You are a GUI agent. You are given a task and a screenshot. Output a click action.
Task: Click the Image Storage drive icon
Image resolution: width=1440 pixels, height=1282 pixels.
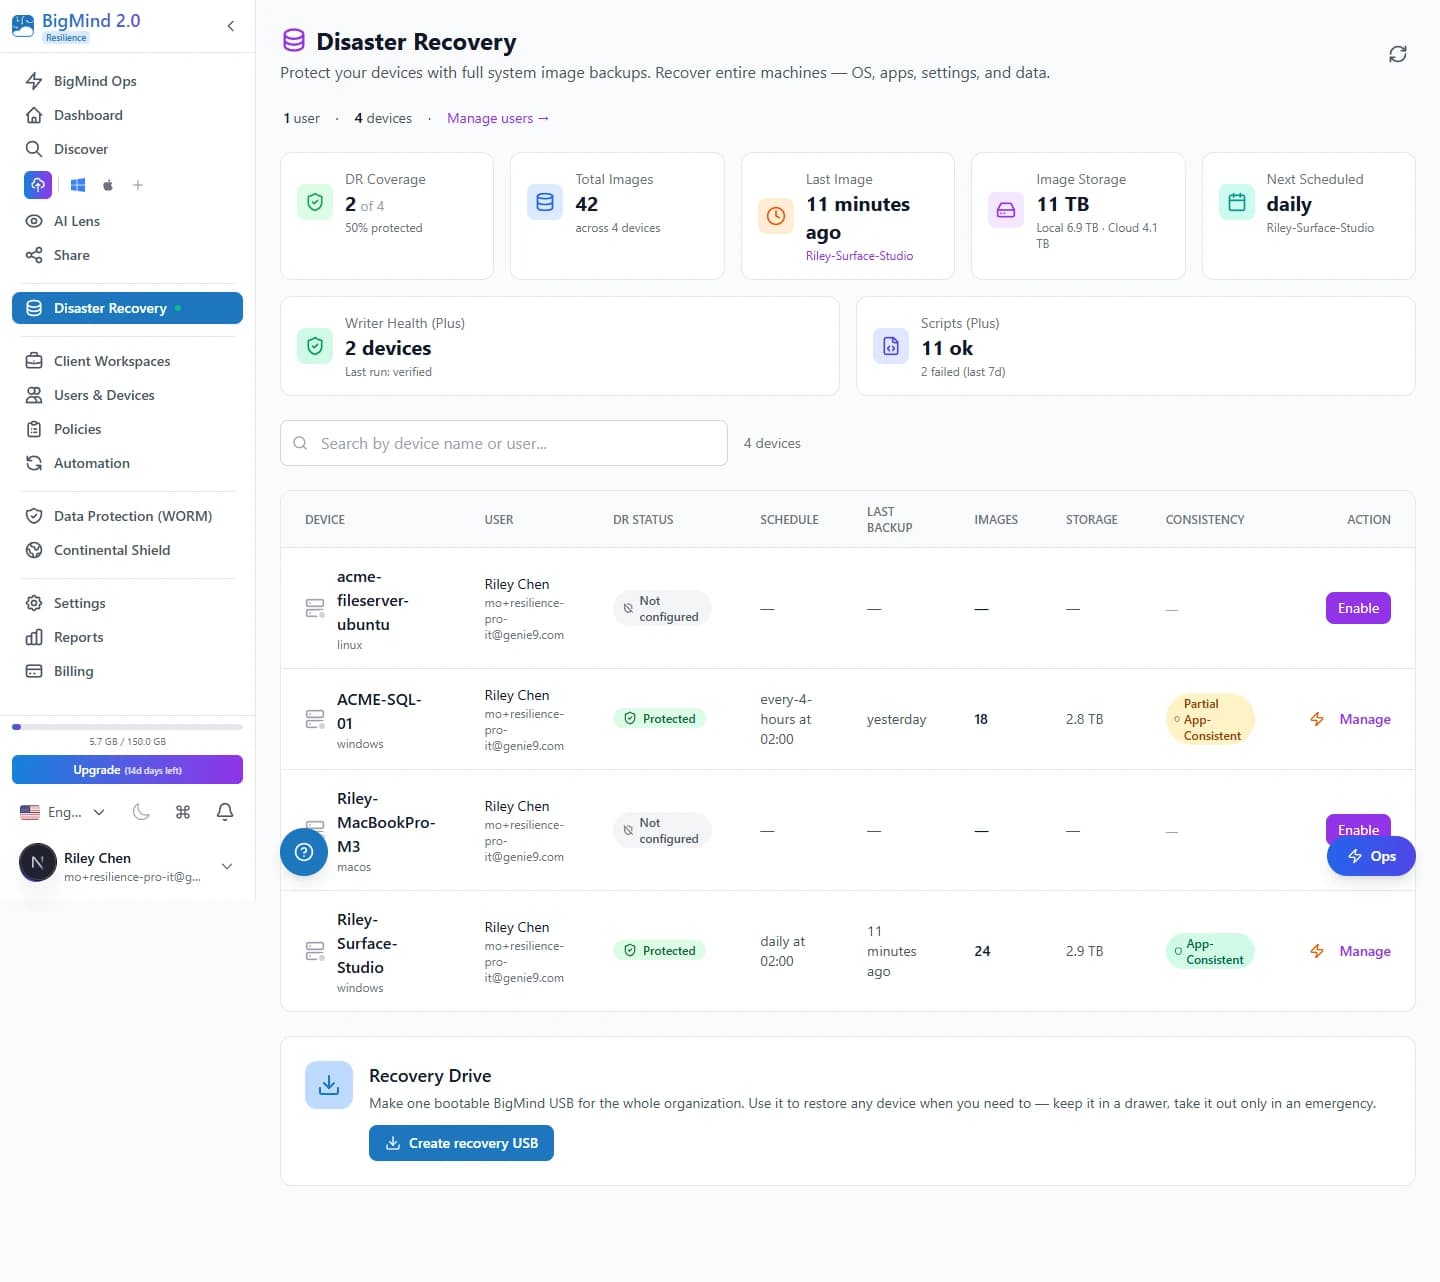coord(1006,210)
